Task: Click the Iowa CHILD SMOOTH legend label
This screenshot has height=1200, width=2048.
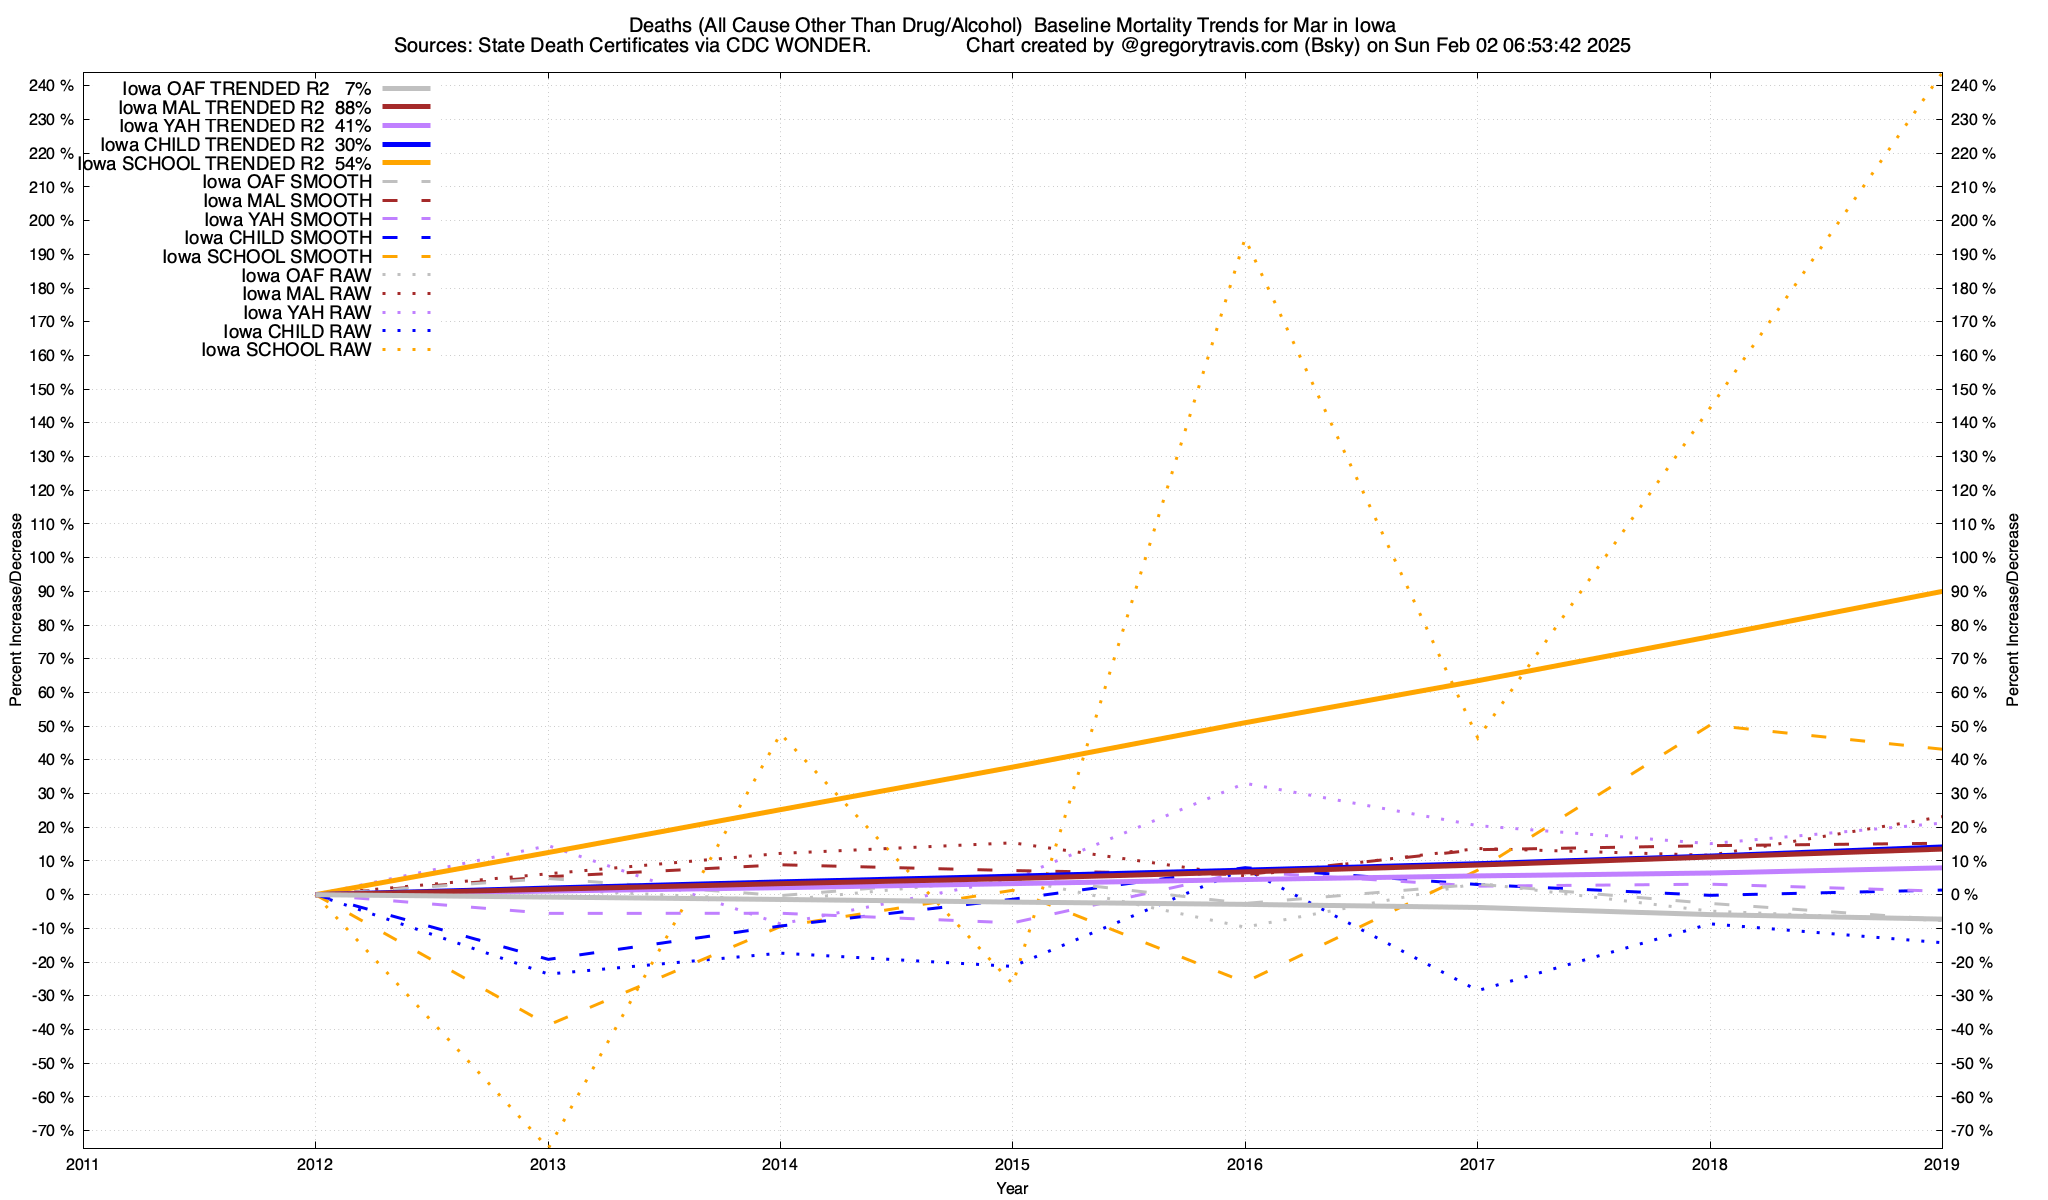Action: [278, 238]
